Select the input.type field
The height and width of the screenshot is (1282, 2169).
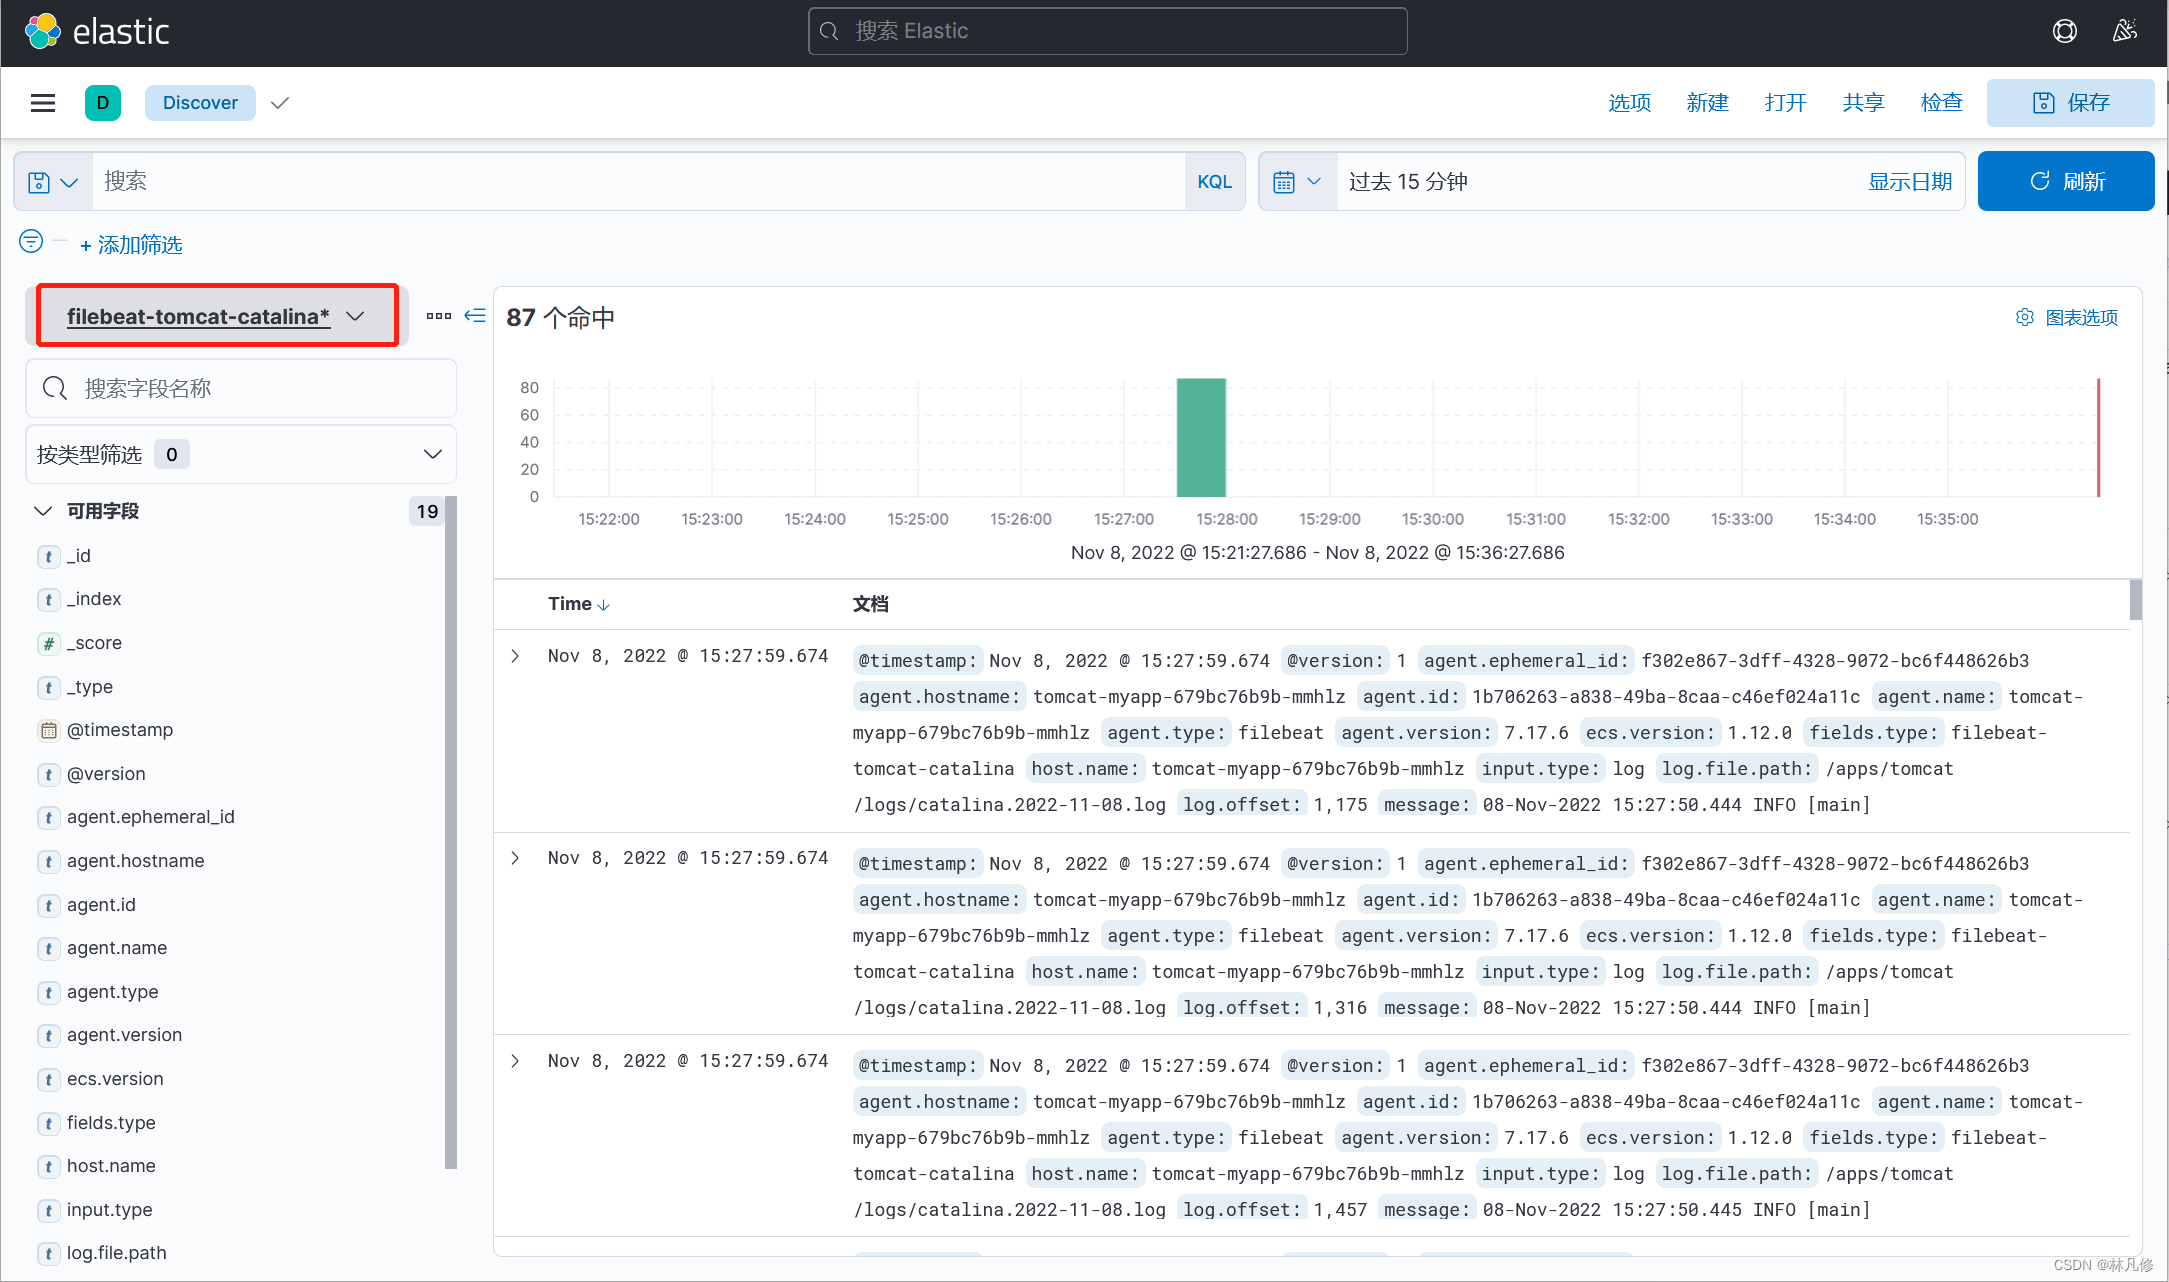tap(110, 1210)
